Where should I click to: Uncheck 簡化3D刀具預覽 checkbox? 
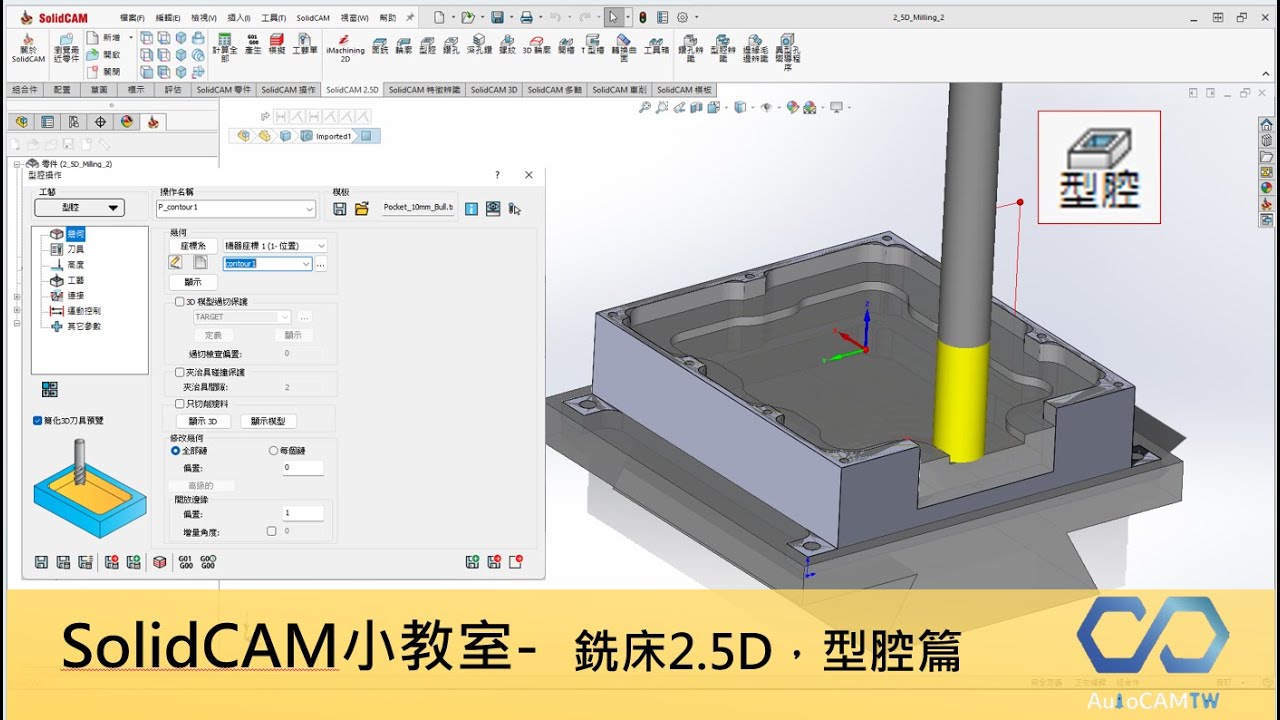[37, 421]
